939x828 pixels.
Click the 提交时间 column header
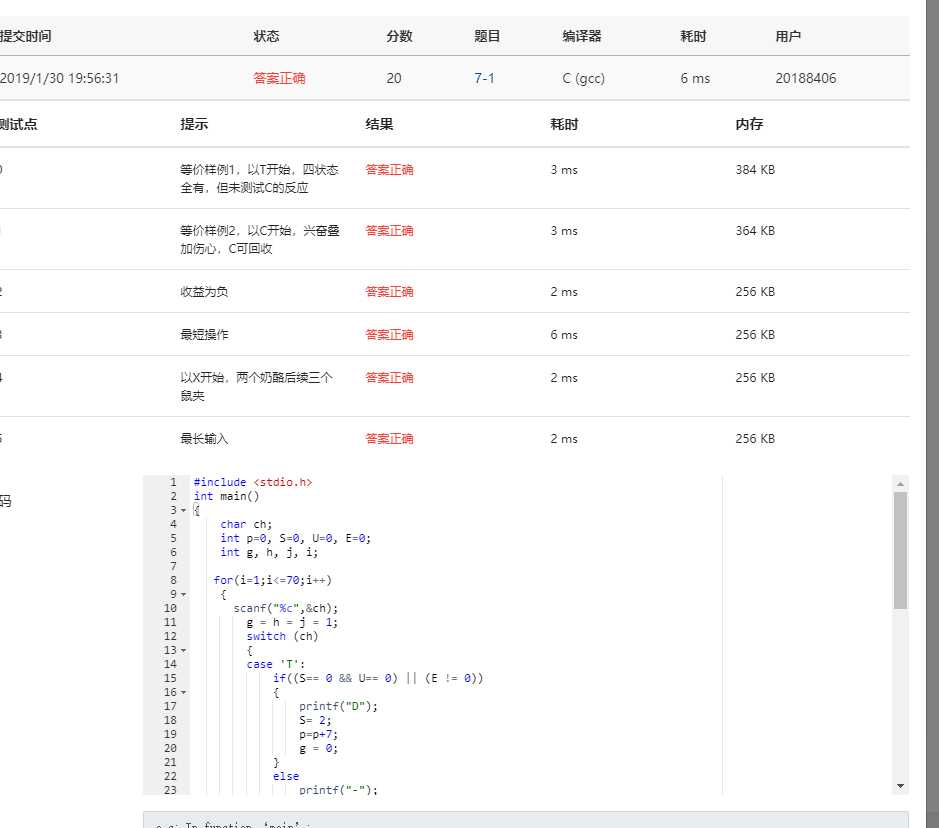pyautogui.click(x=25, y=36)
